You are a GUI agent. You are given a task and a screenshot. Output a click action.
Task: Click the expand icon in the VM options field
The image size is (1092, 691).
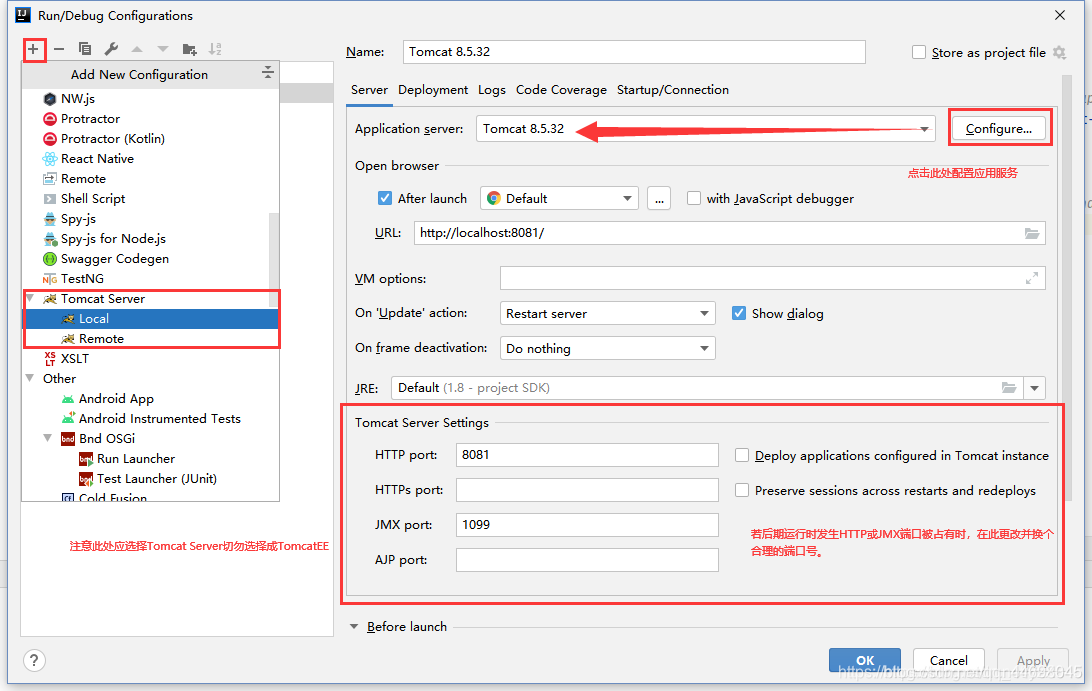[x=1032, y=279]
